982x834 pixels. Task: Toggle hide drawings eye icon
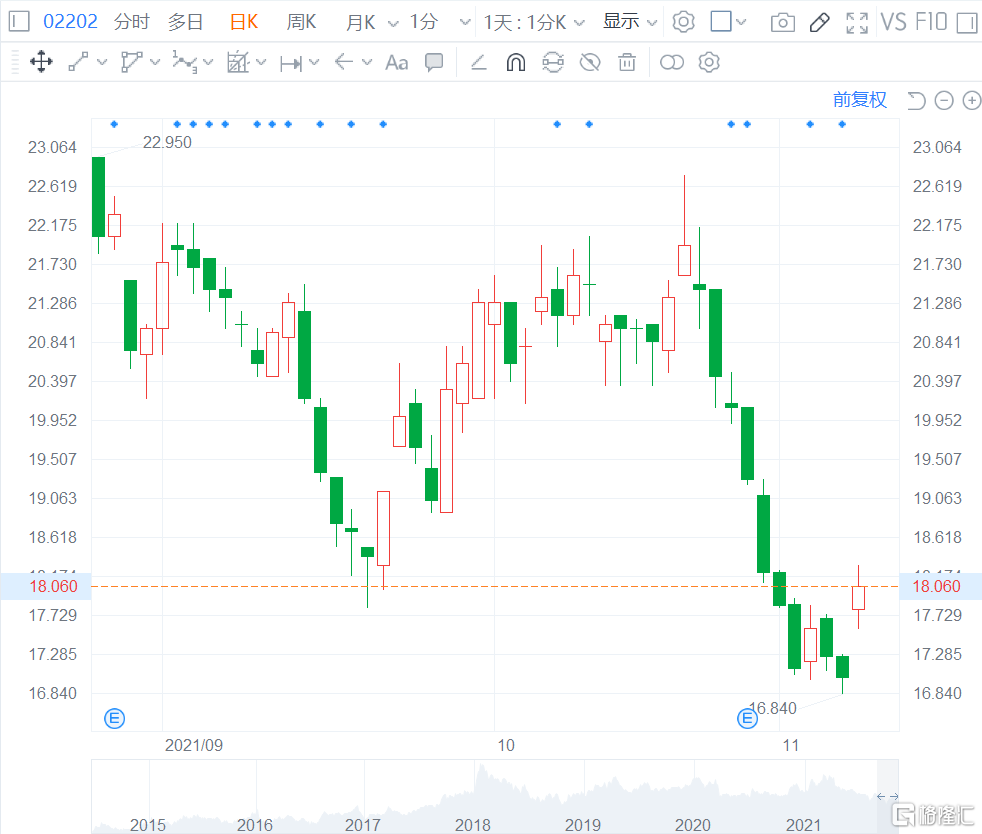pos(590,63)
